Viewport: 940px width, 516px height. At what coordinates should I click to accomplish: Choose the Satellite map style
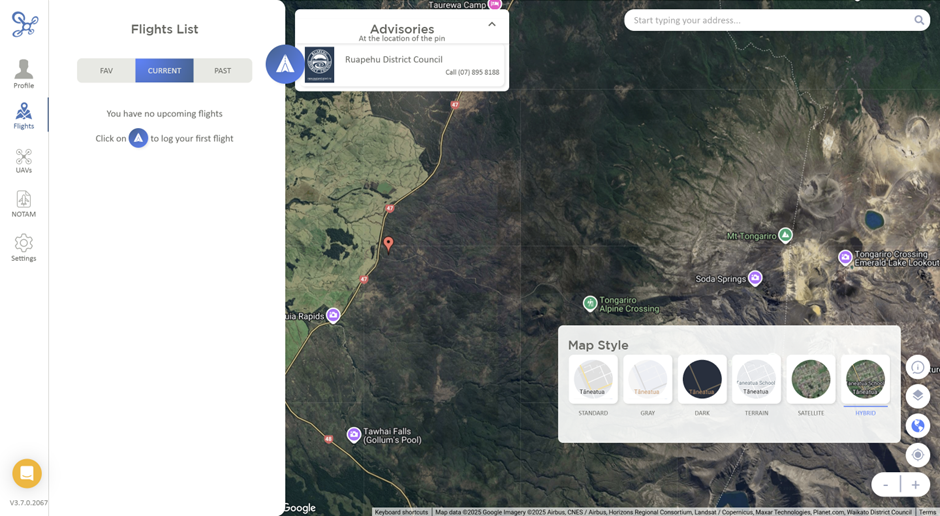tap(811, 380)
